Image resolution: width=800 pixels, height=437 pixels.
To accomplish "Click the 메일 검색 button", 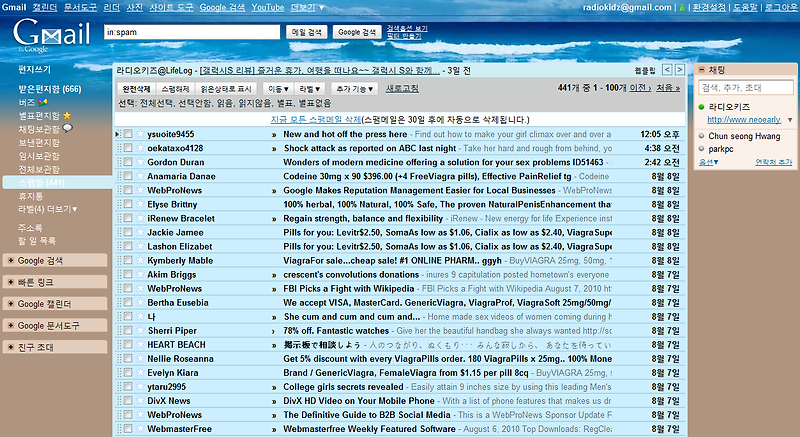I will click(x=306, y=32).
